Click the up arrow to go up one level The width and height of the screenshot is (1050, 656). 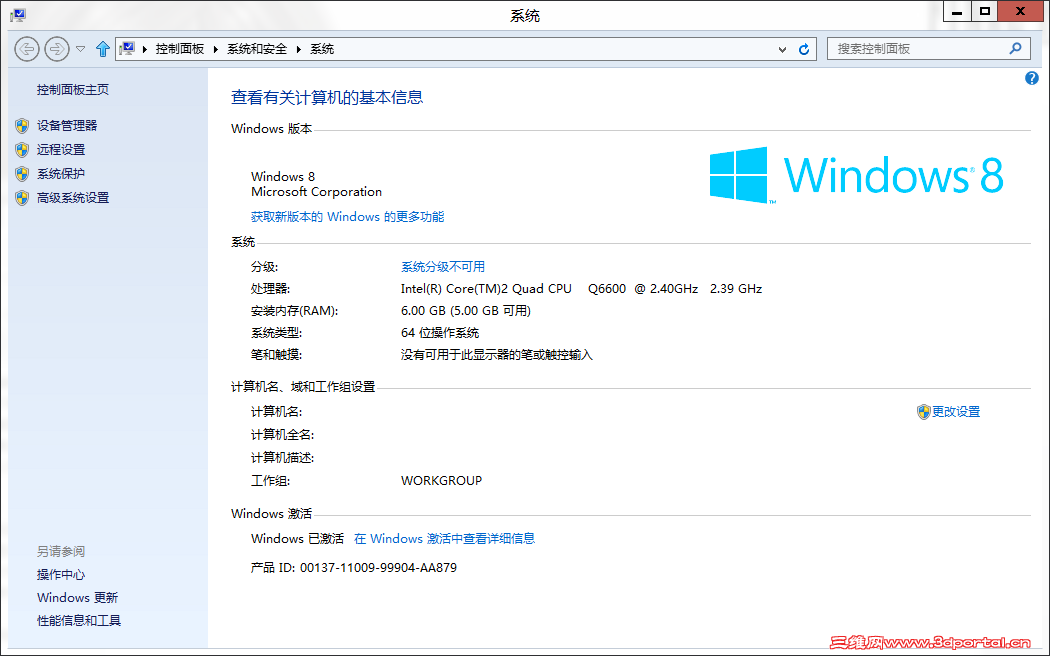click(x=102, y=48)
